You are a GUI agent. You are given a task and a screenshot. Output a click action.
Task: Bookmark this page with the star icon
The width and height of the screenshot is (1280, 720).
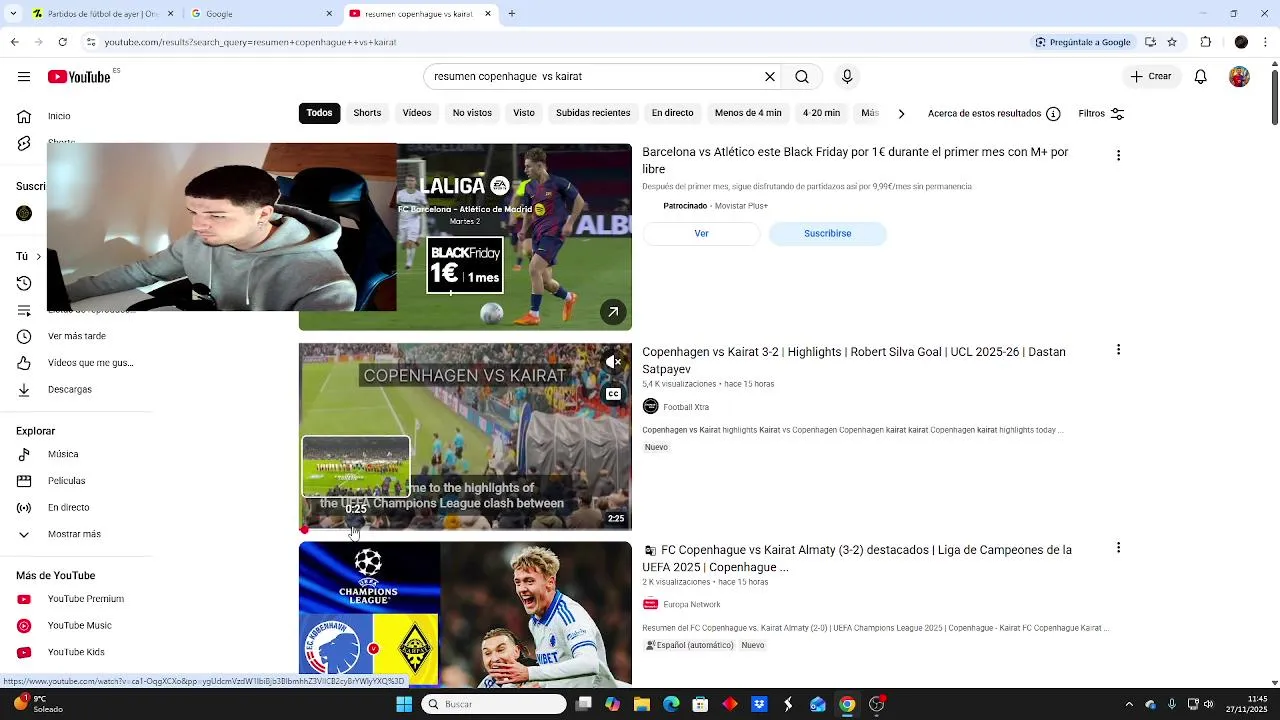1172,42
